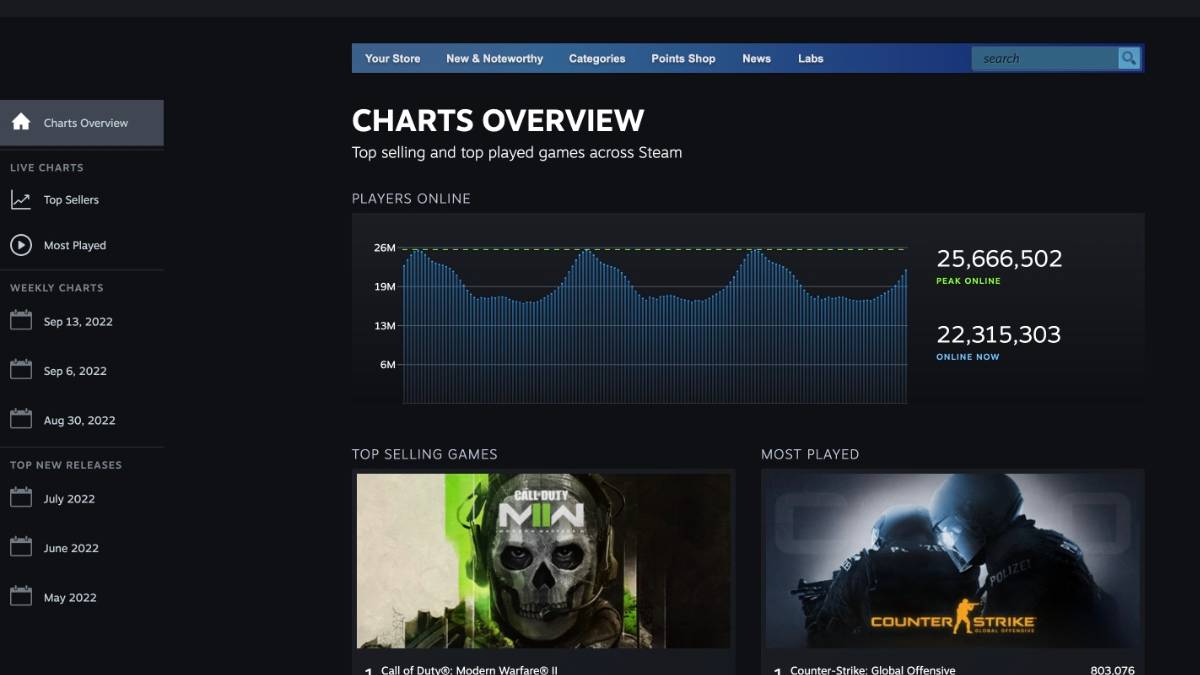Viewport: 1200px width, 675px height.
Task: Click the 25,666,502 peak online figure
Action: (x=999, y=259)
